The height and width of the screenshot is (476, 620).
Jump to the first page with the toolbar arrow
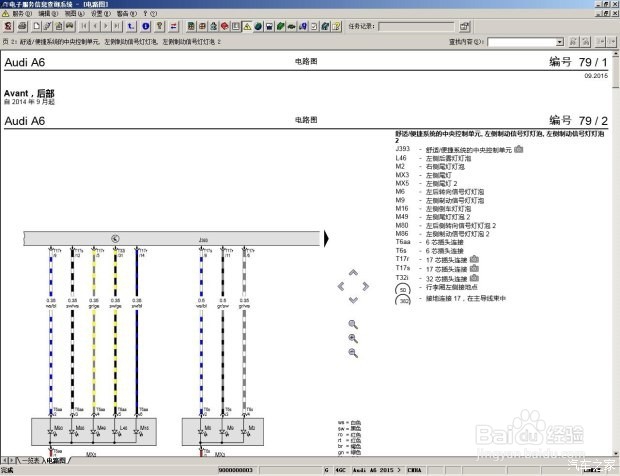tap(84, 26)
